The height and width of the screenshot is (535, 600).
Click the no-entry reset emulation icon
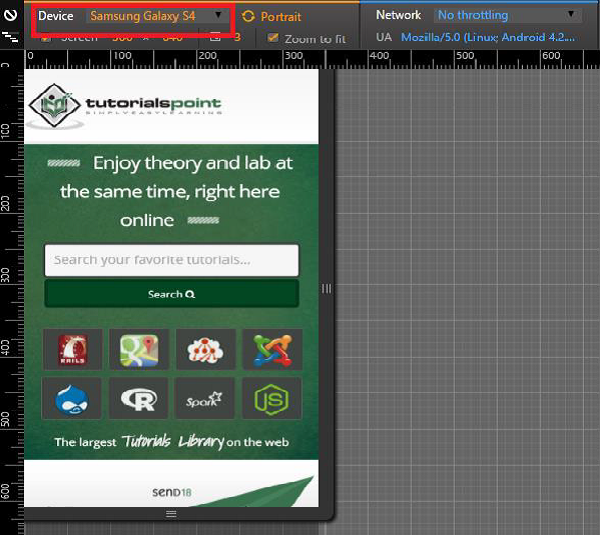coord(10,16)
